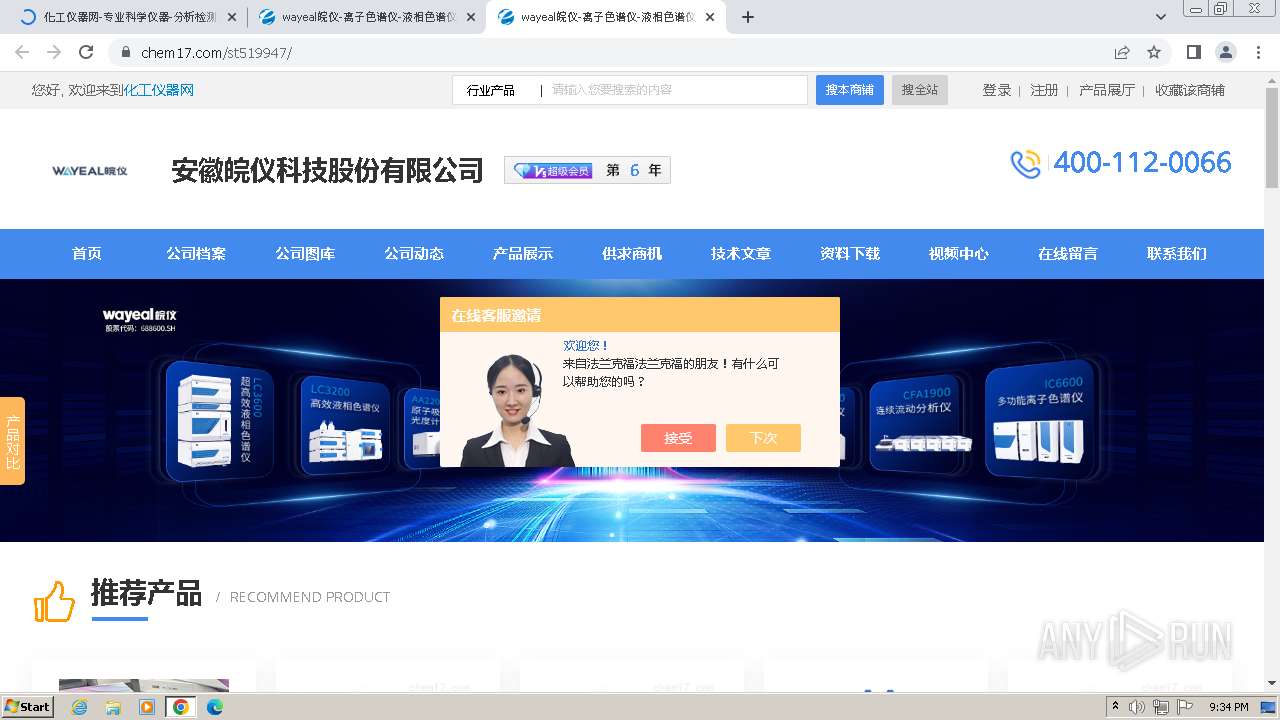Open the media player taskbar icon
Screen dimensions: 1280x720
(147, 707)
